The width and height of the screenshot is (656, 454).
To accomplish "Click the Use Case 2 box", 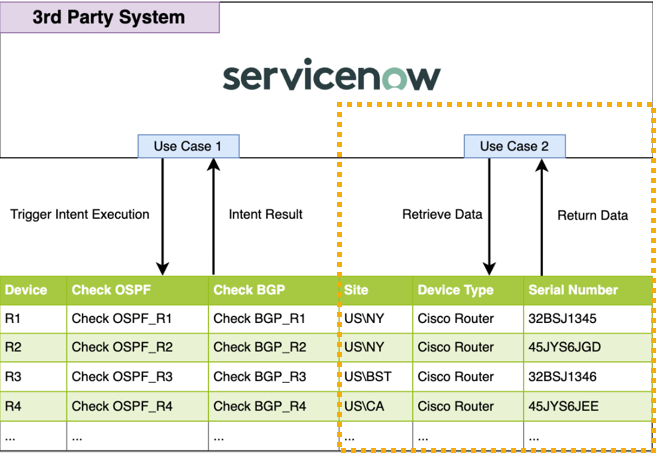I will click(514, 146).
